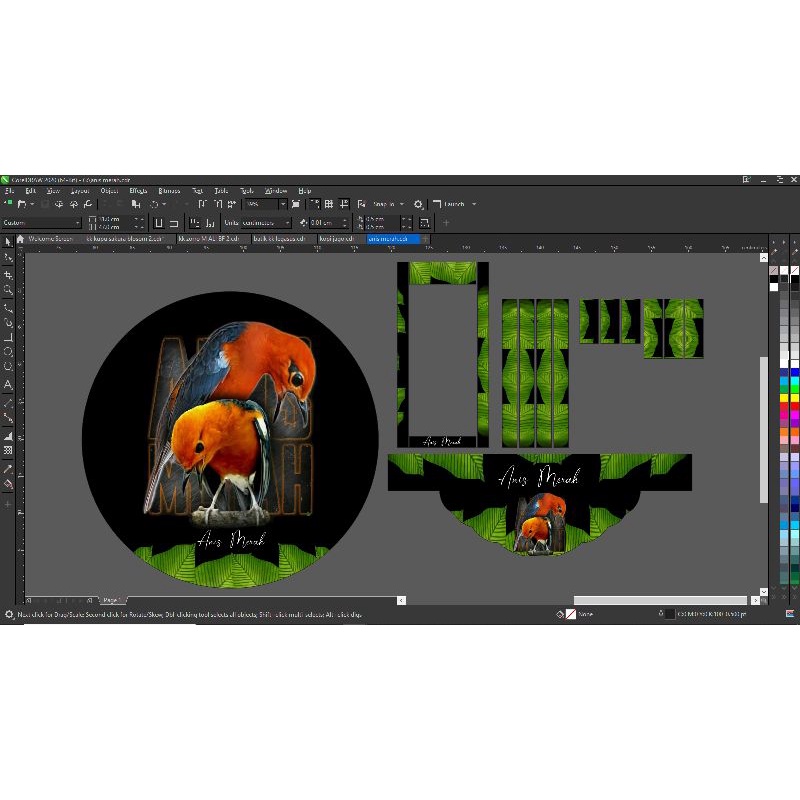Open the Welcome Screen tab
Screen dimensions: 800x800
[55, 240]
